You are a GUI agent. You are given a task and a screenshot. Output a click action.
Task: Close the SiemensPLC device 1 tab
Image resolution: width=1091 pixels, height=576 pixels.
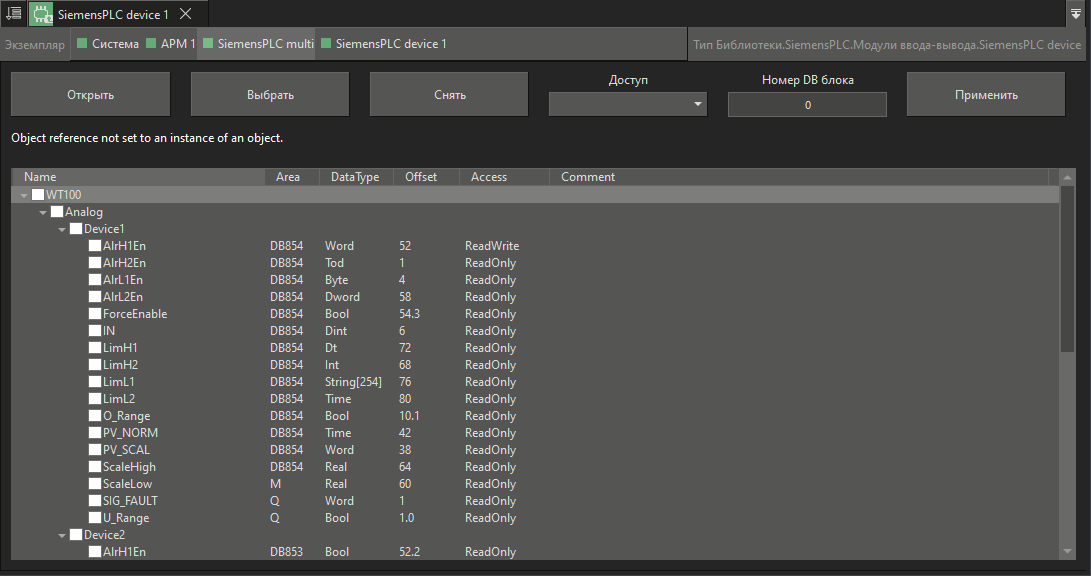(x=186, y=13)
